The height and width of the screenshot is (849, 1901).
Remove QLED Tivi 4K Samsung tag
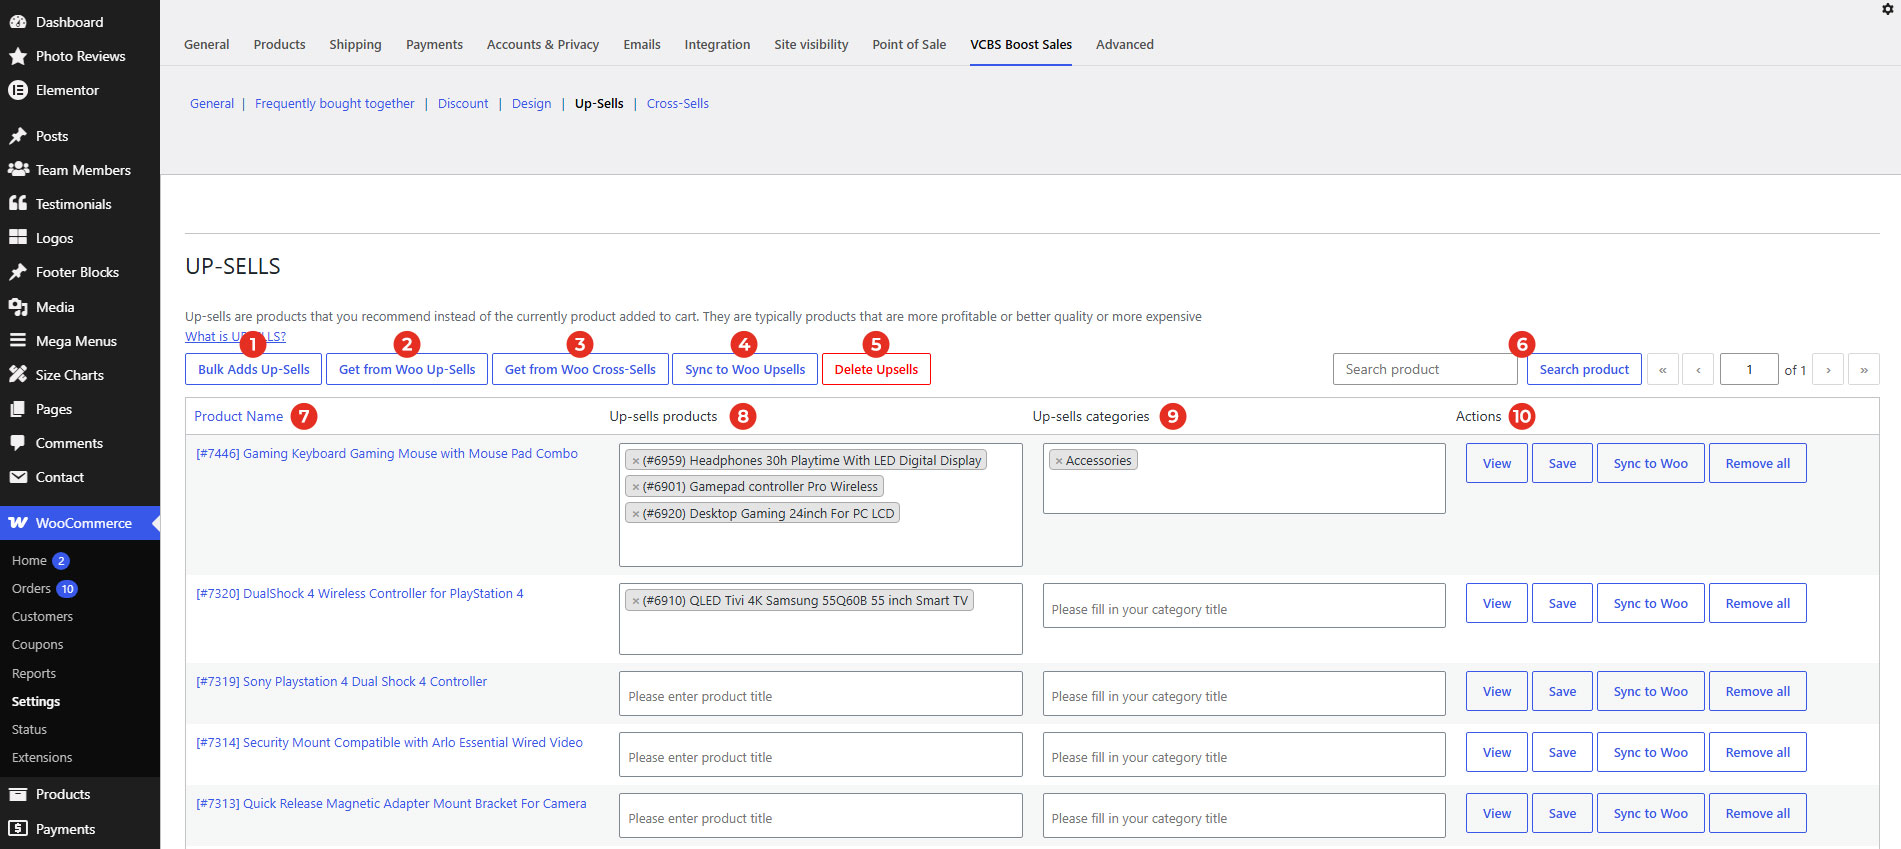pyautogui.click(x=635, y=601)
